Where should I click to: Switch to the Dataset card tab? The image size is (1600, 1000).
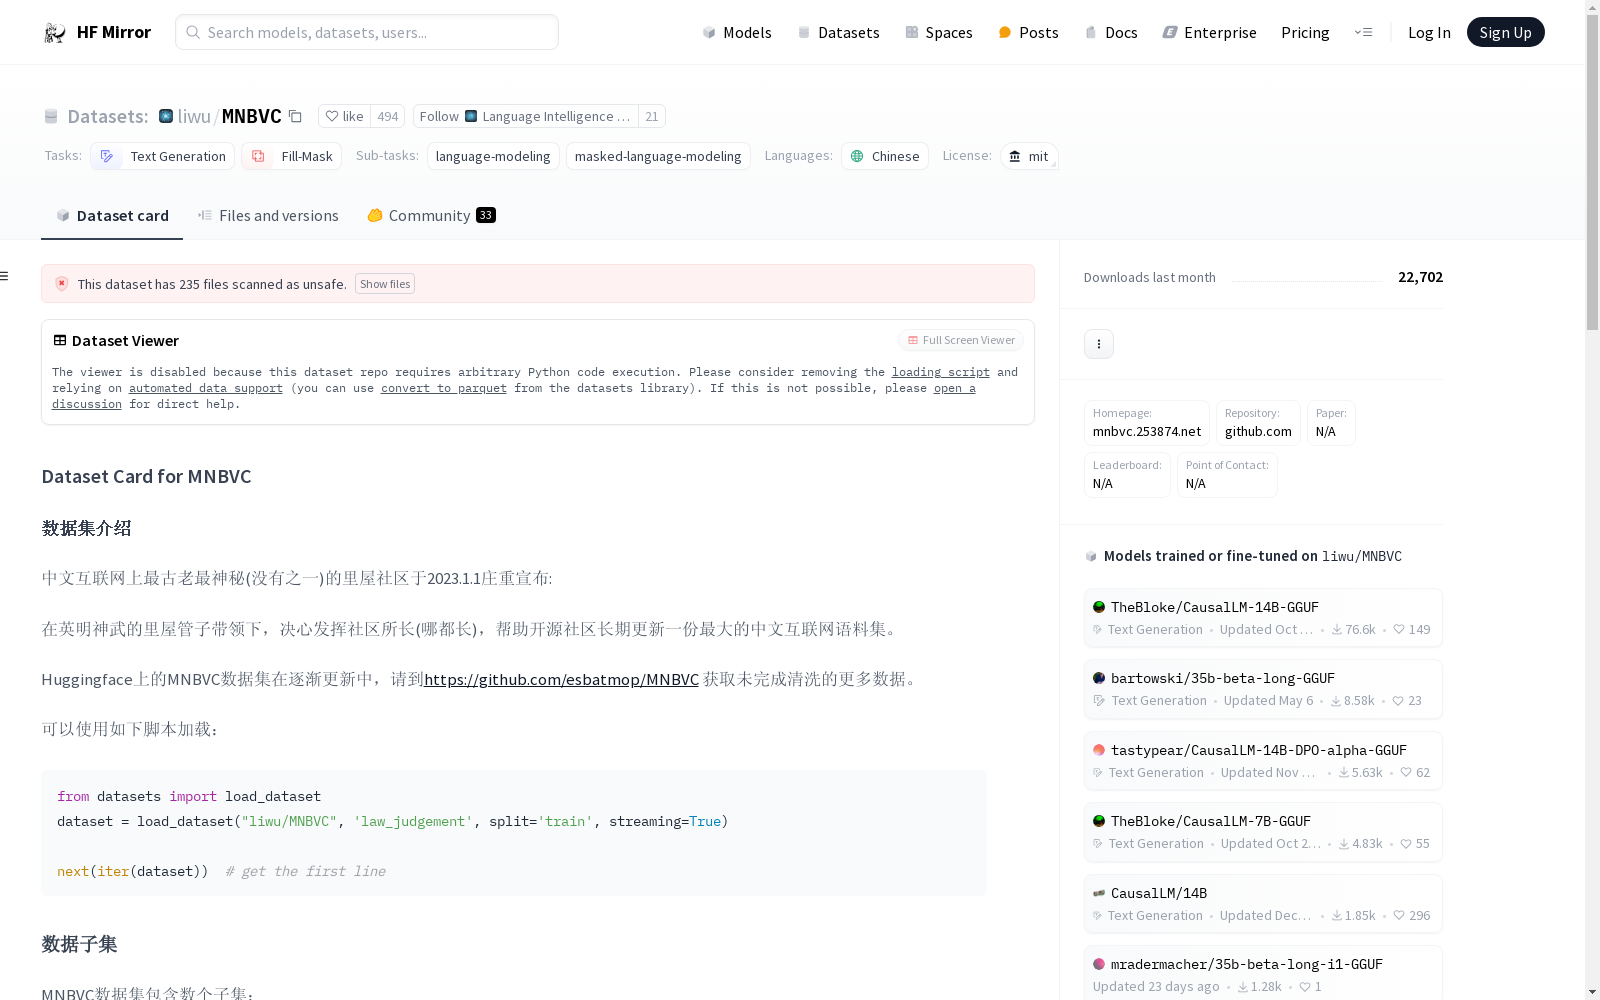click(112, 215)
